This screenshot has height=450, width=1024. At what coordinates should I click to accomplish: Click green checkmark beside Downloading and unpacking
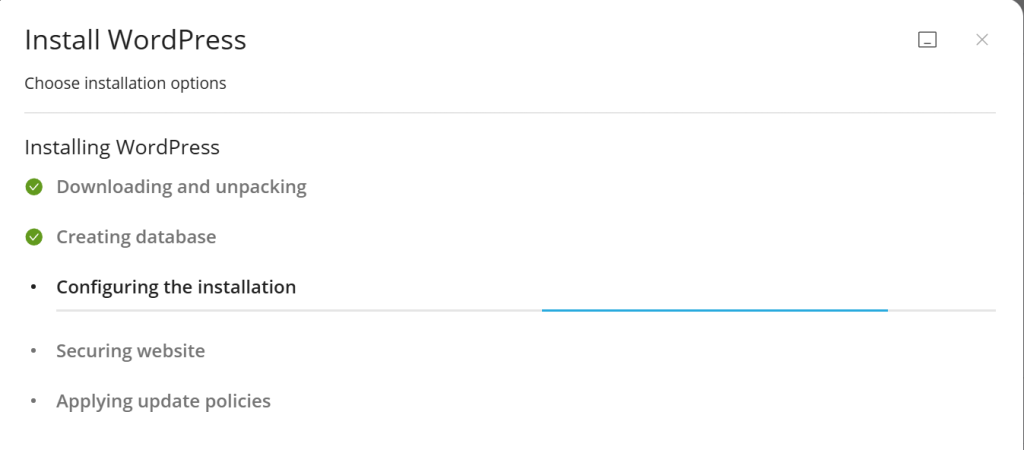tap(34, 187)
